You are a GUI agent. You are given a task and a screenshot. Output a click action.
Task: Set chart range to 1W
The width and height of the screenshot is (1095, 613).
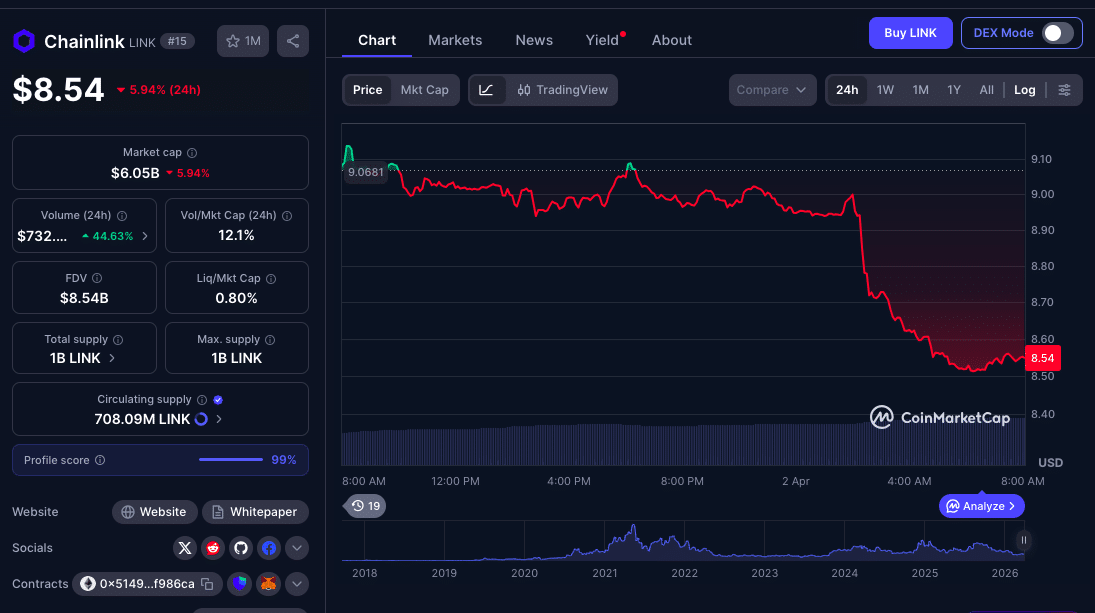pyautogui.click(x=885, y=90)
